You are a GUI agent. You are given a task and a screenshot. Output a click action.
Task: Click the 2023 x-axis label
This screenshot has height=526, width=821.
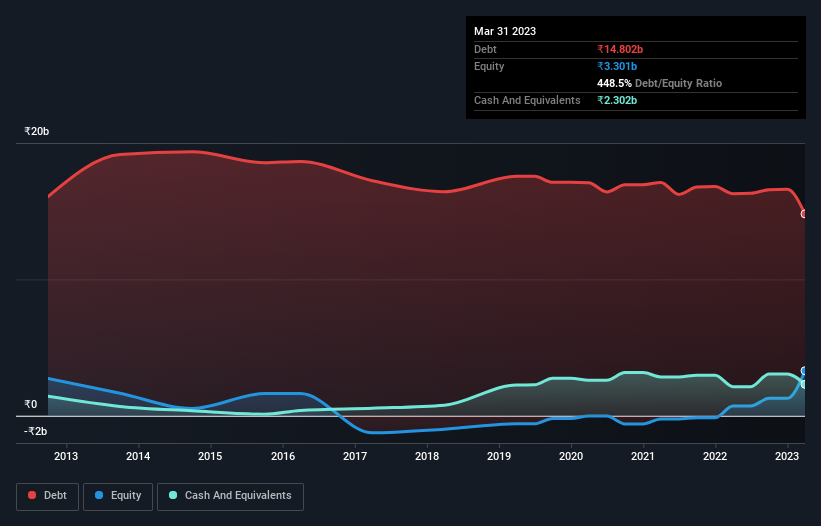787,456
